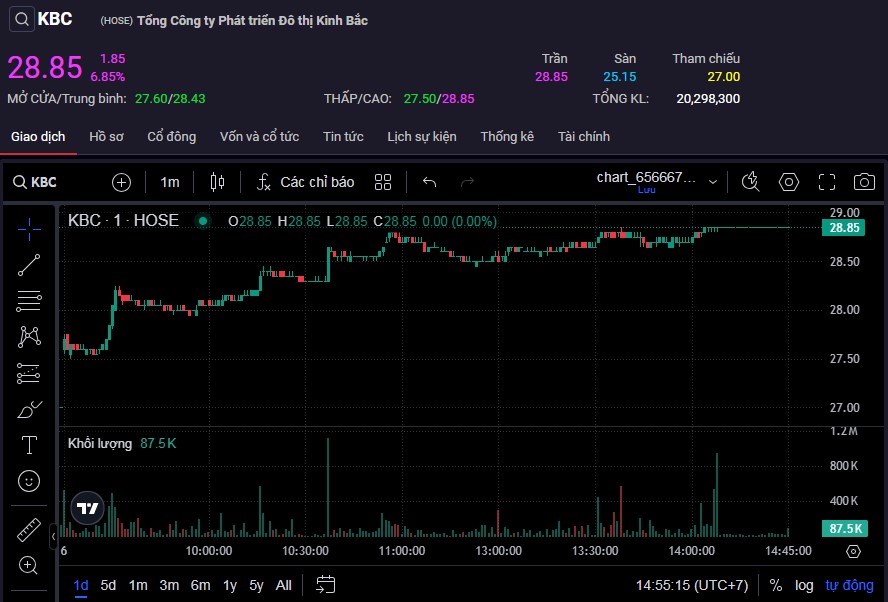Switch to the Tin tức tab
Viewport: 888px width, 602px height.
tap(343, 136)
